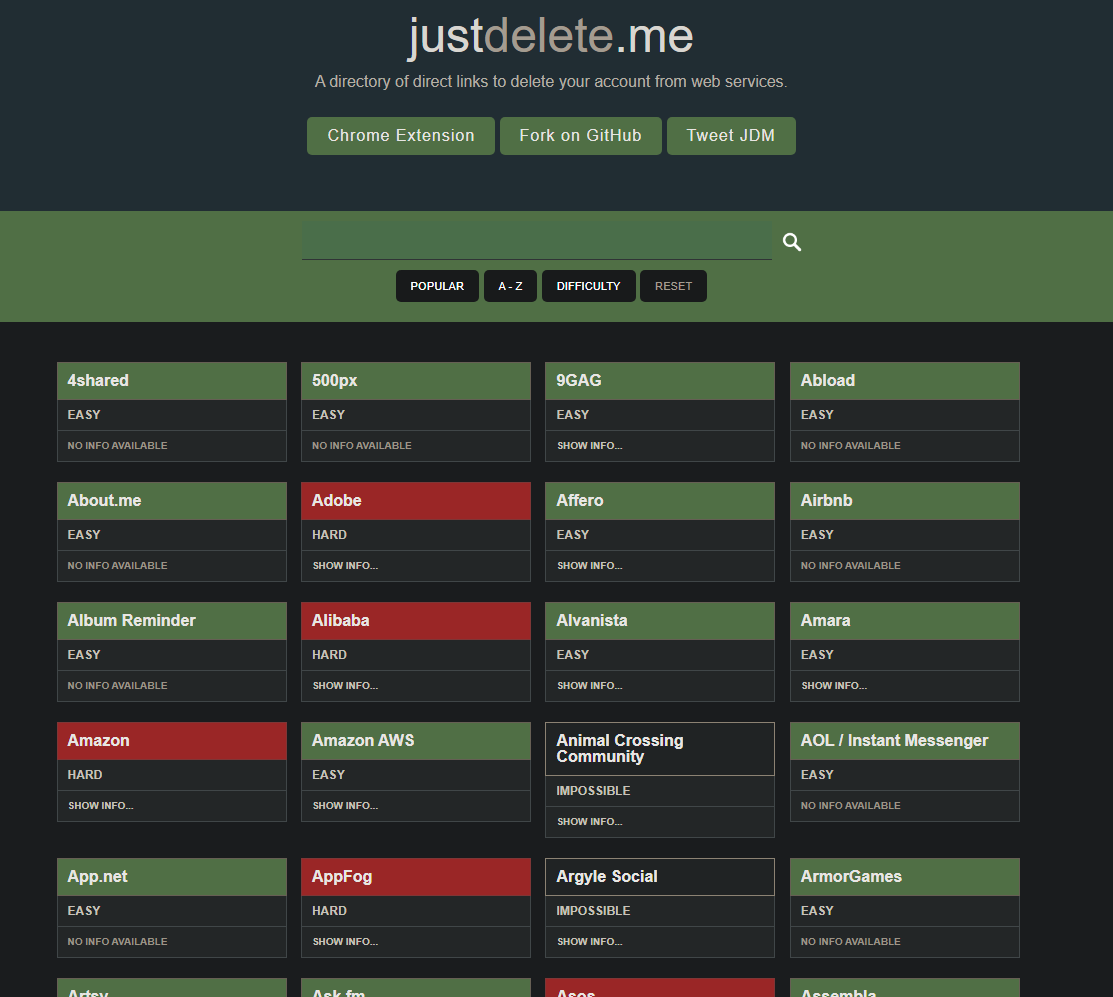Click the magnifying glass search icon

click(791, 242)
